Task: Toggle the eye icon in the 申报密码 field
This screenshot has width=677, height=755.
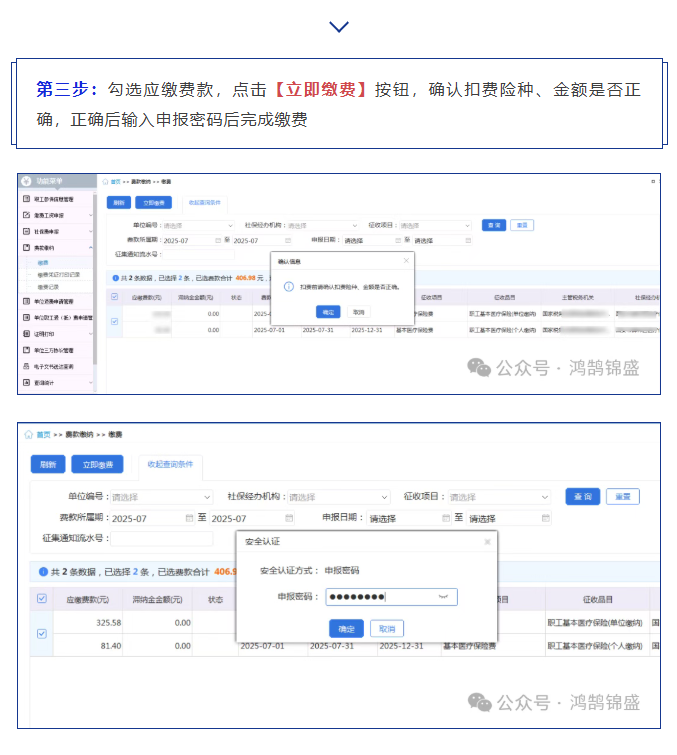Action: point(443,597)
